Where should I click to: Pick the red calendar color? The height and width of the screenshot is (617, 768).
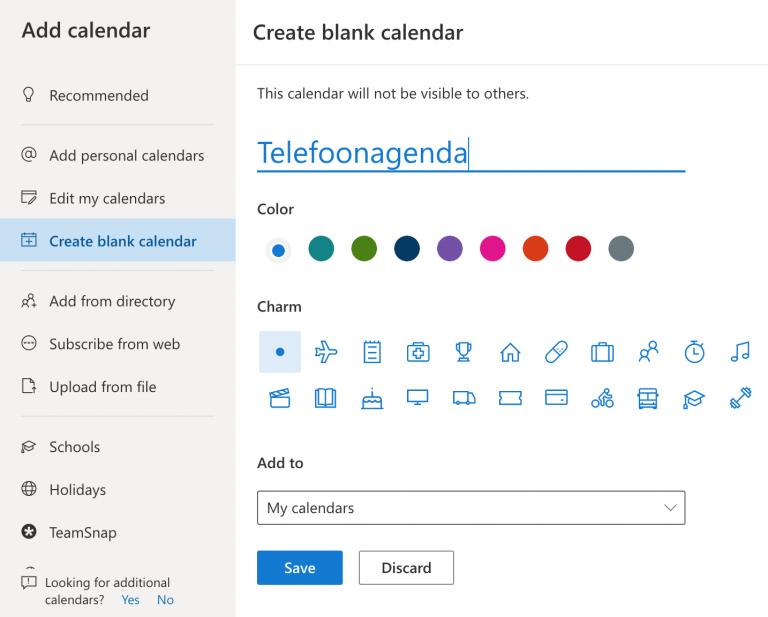point(578,248)
